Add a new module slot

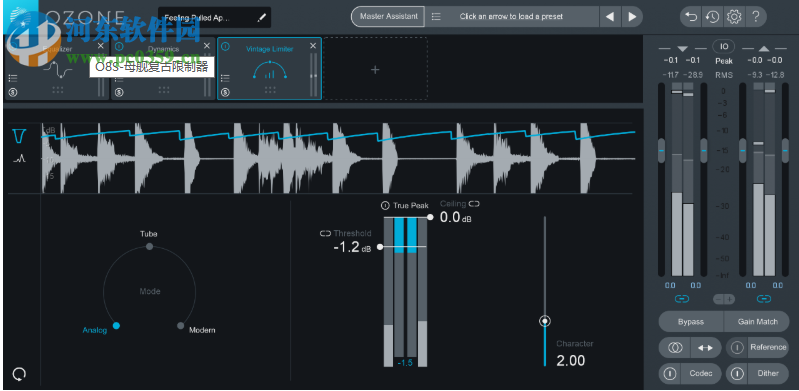(376, 69)
